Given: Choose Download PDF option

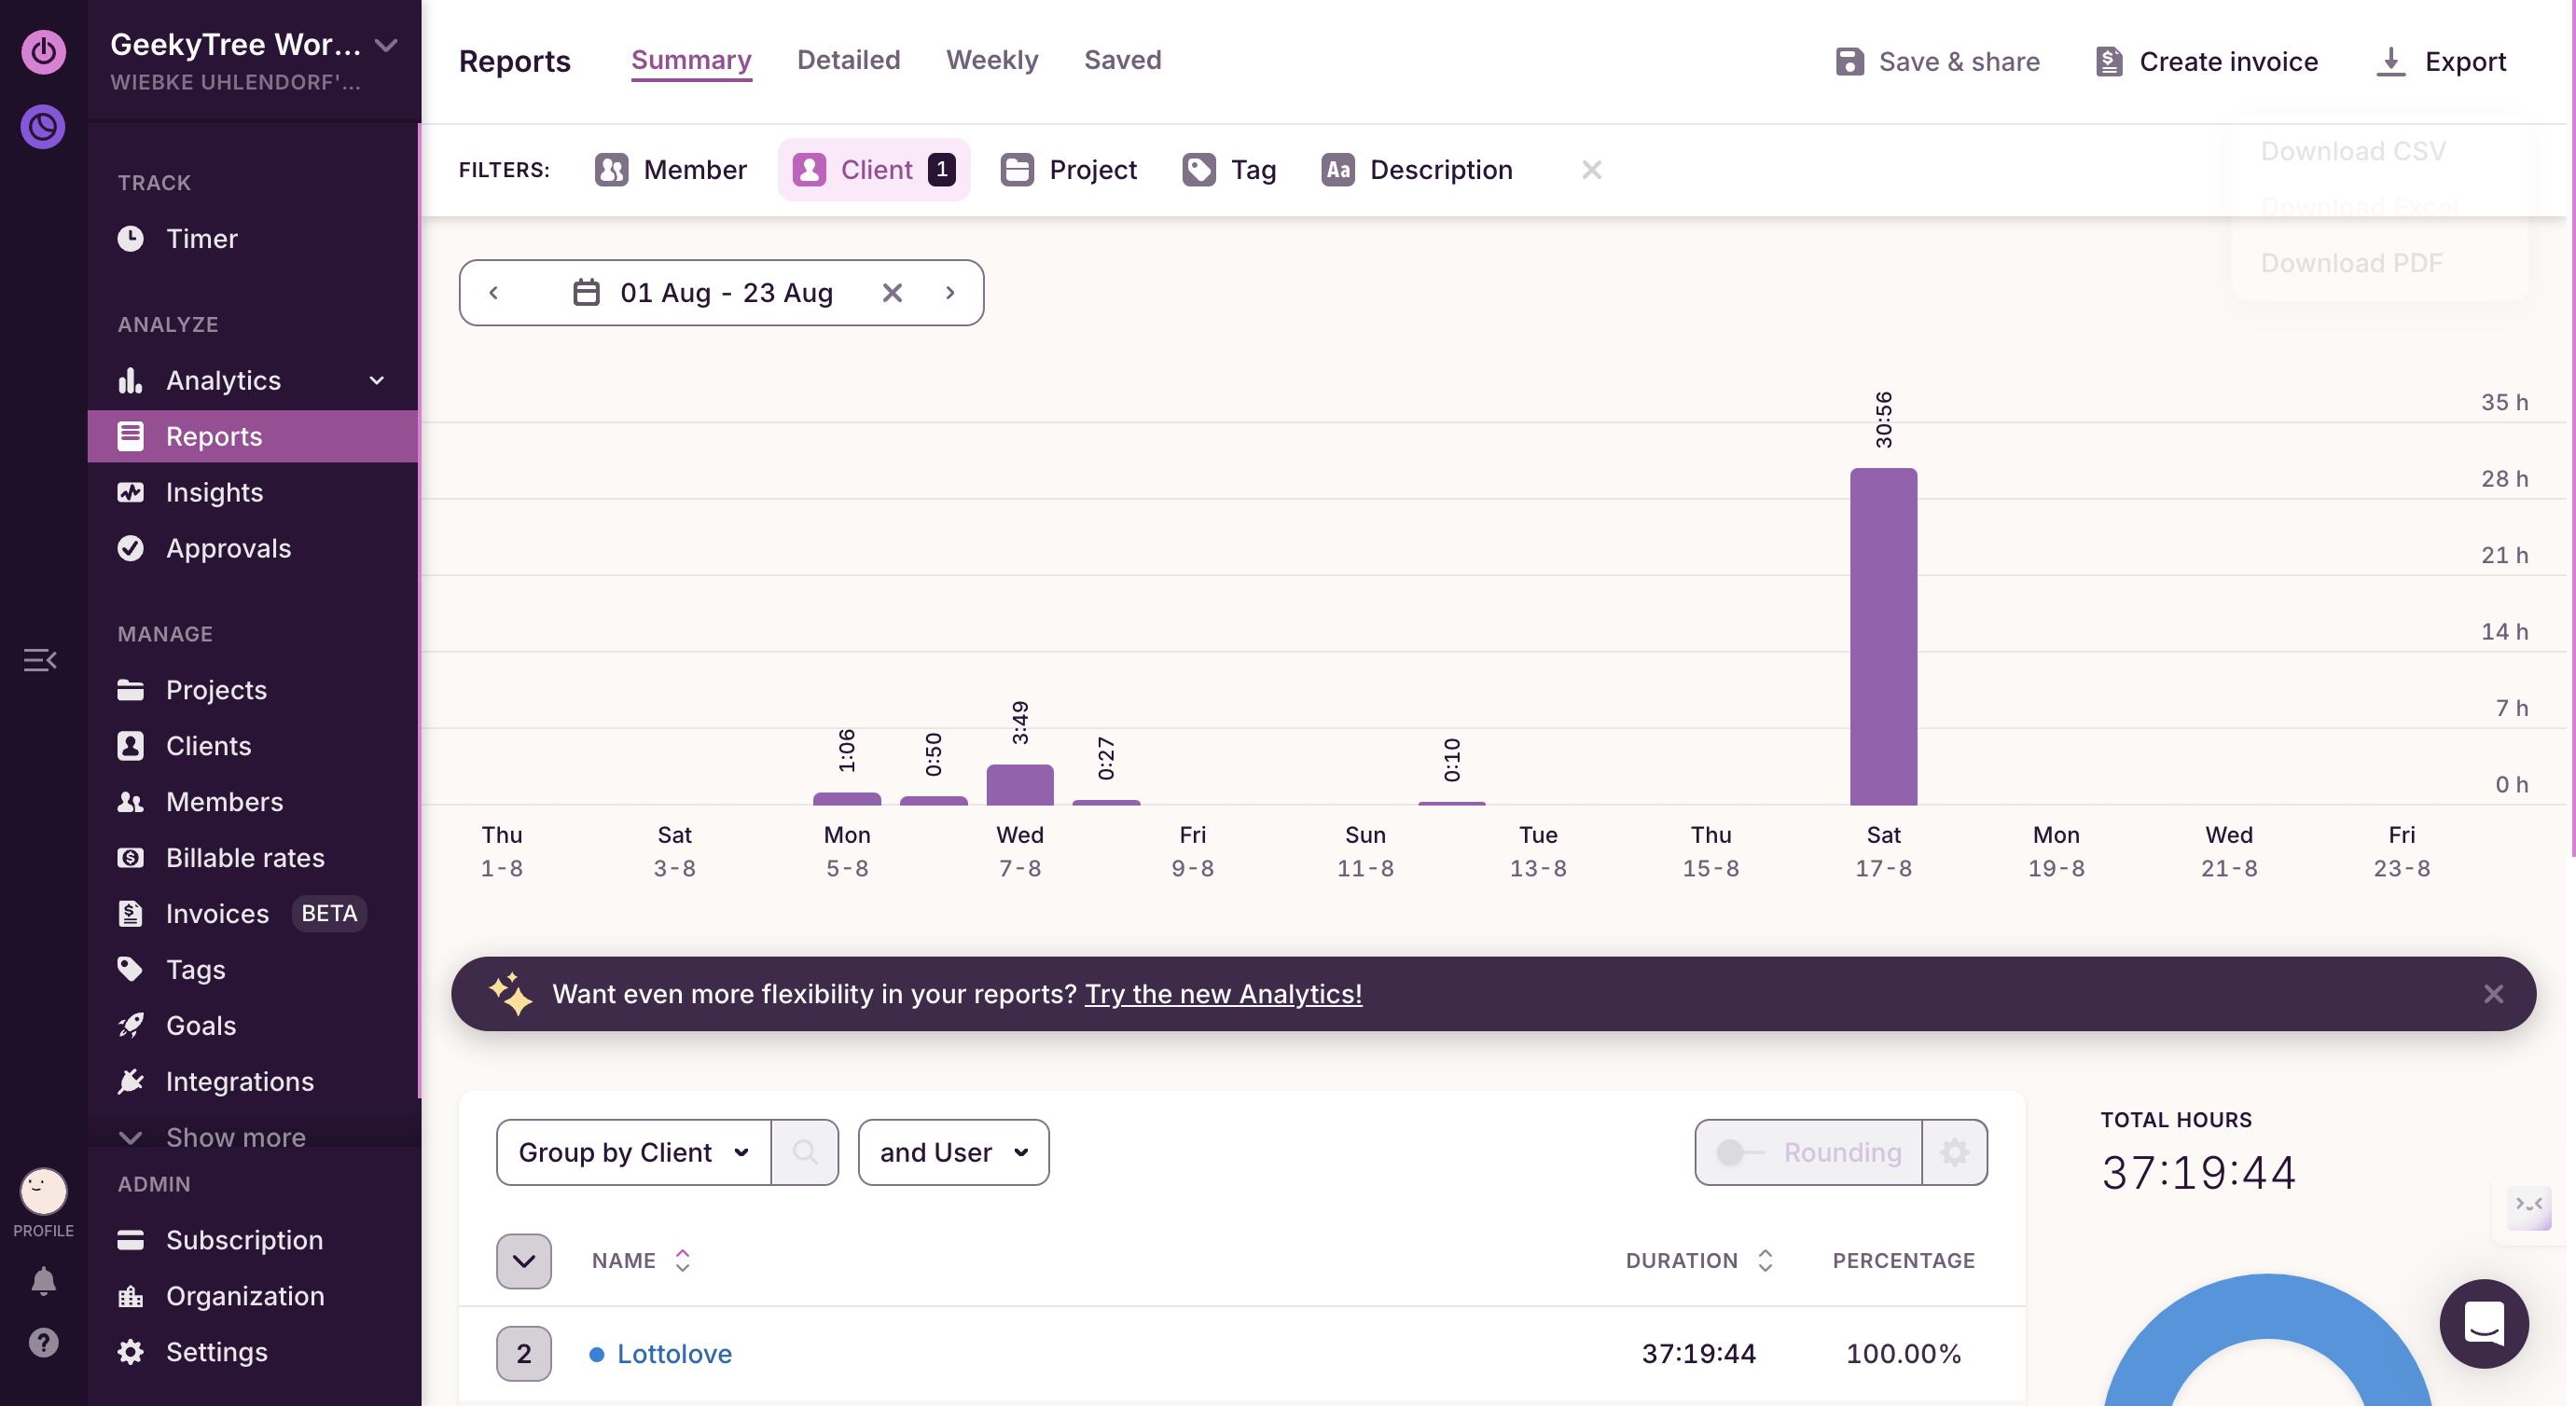Looking at the screenshot, I should tap(2351, 263).
